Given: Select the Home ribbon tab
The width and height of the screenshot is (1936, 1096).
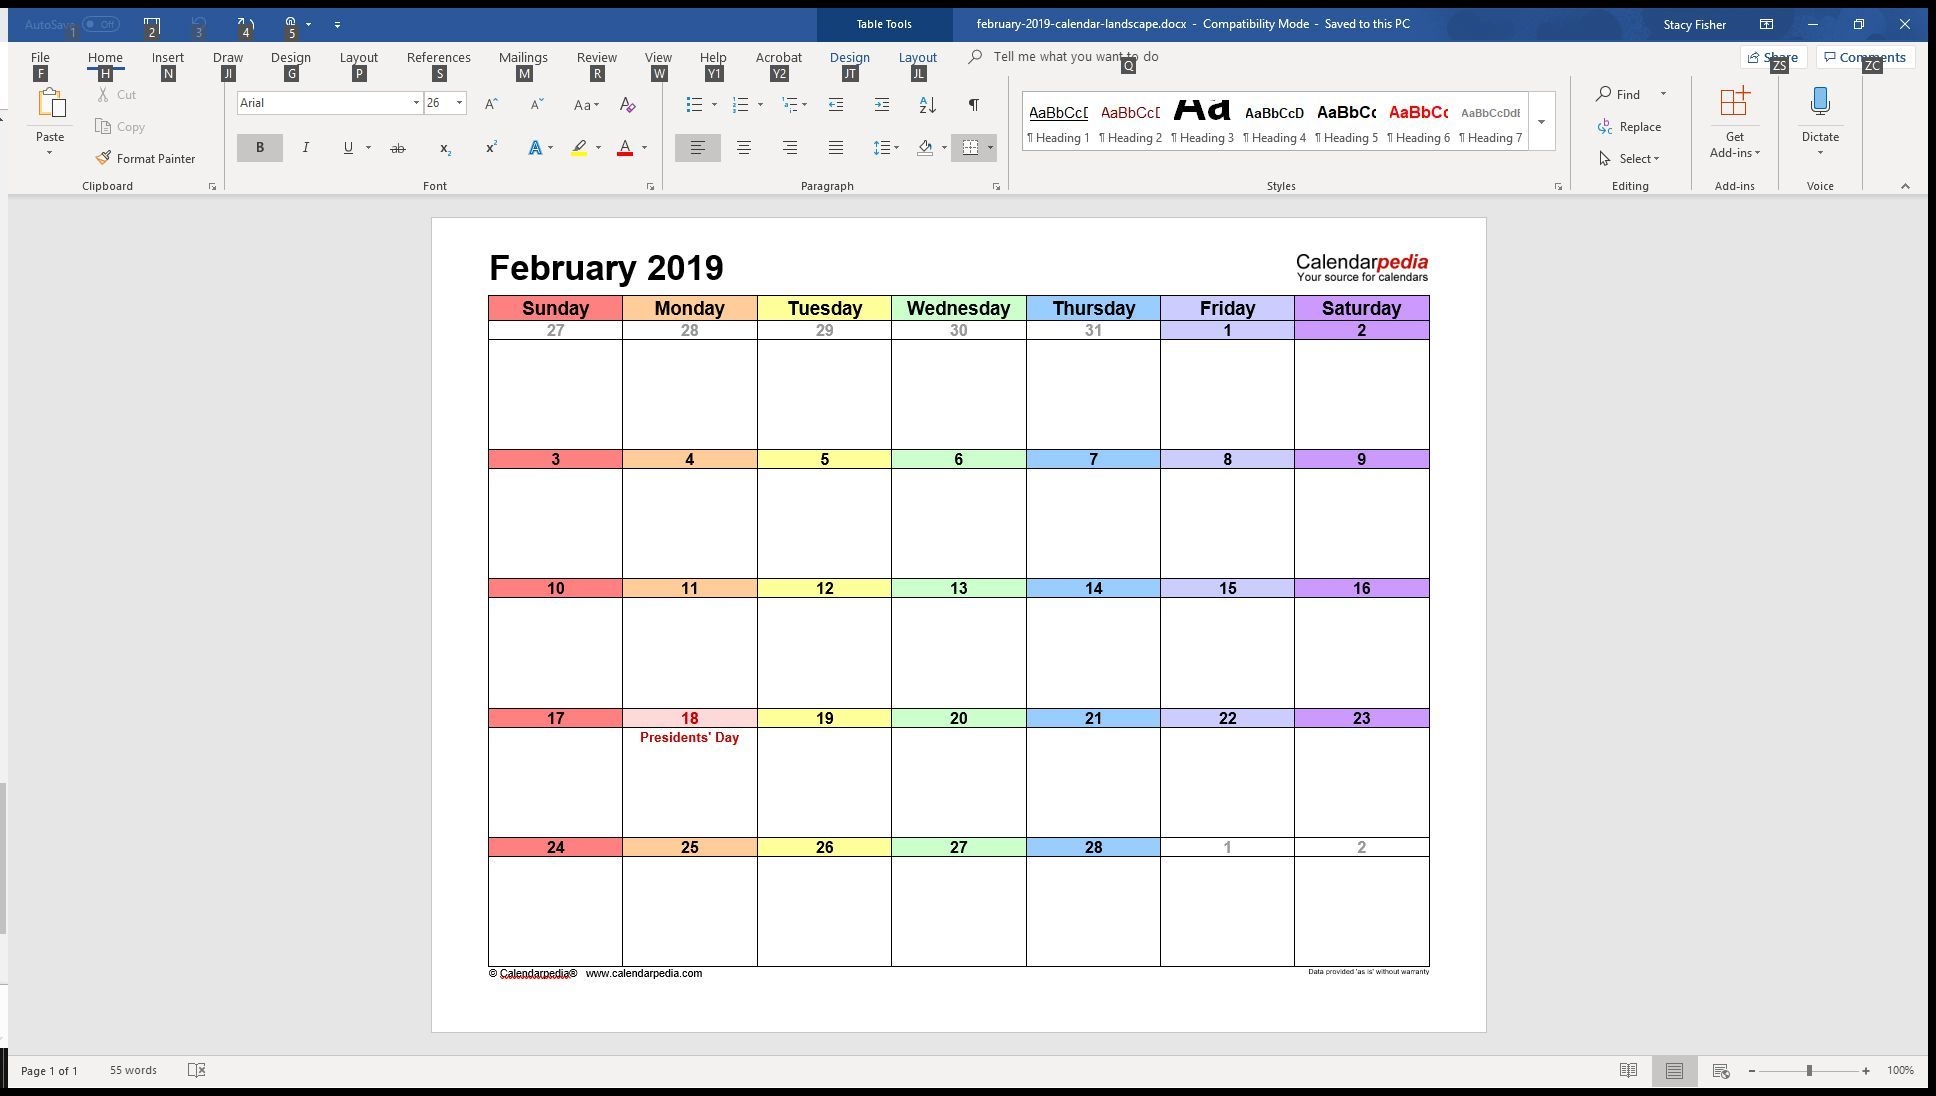Looking at the screenshot, I should coord(105,57).
